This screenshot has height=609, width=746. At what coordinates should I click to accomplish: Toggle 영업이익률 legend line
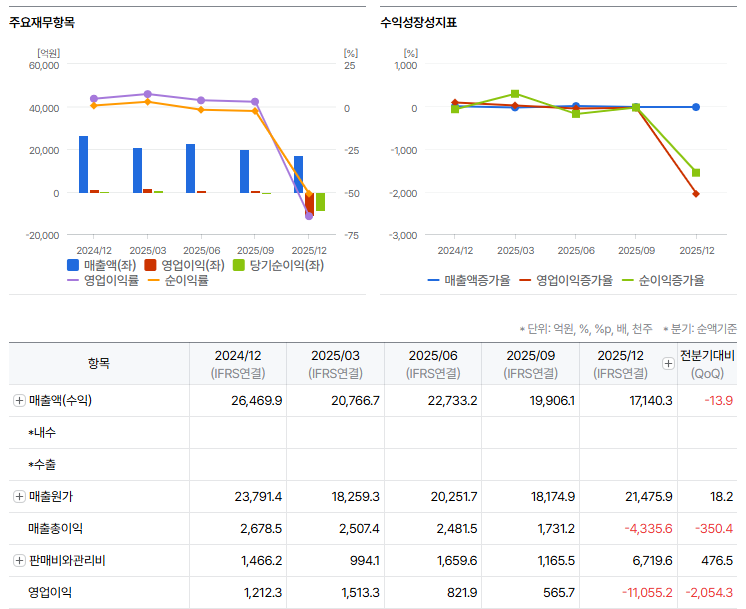coord(103,280)
